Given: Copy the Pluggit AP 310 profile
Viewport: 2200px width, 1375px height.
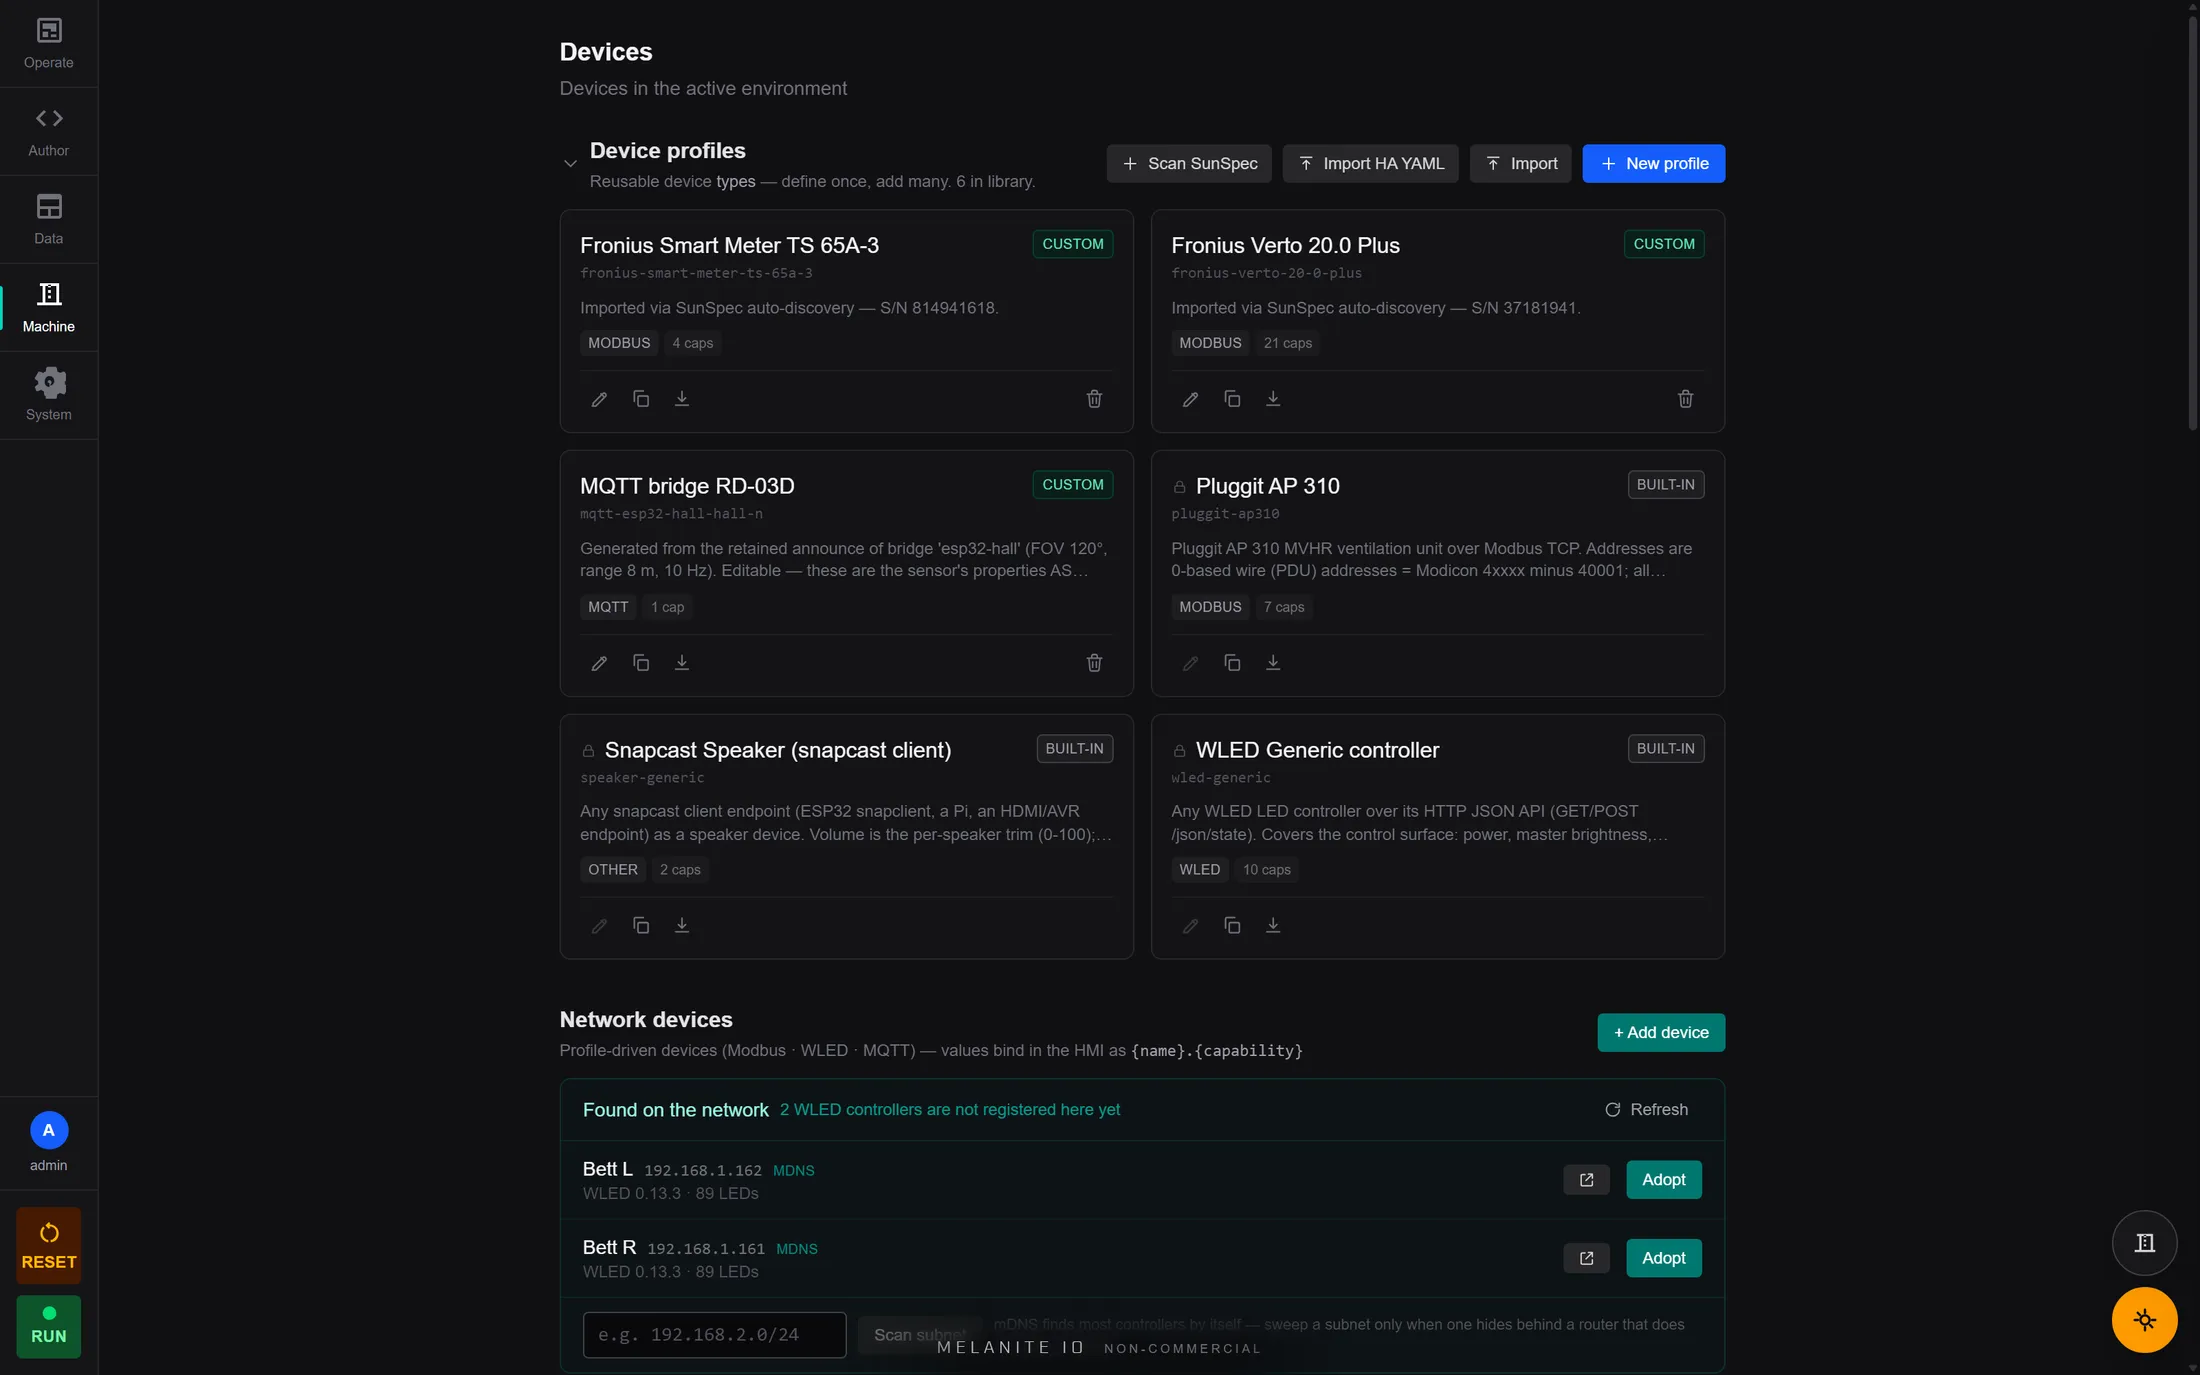Looking at the screenshot, I should 1232,663.
